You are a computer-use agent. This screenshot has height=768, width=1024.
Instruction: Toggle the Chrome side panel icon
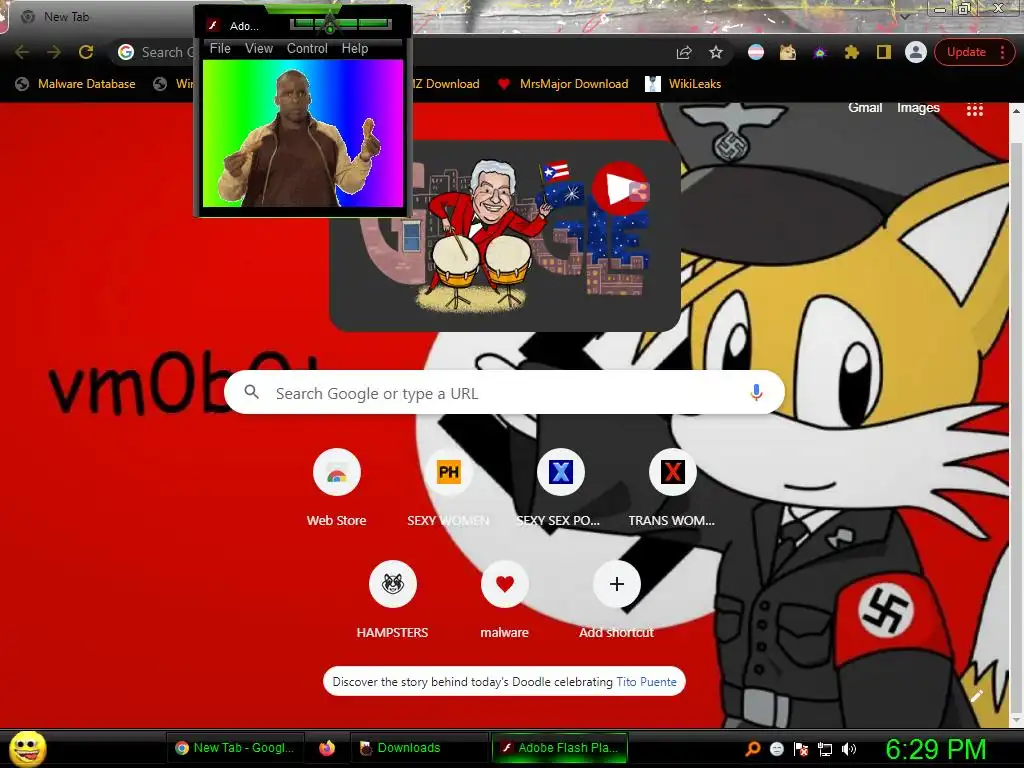click(x=884, y=52)
